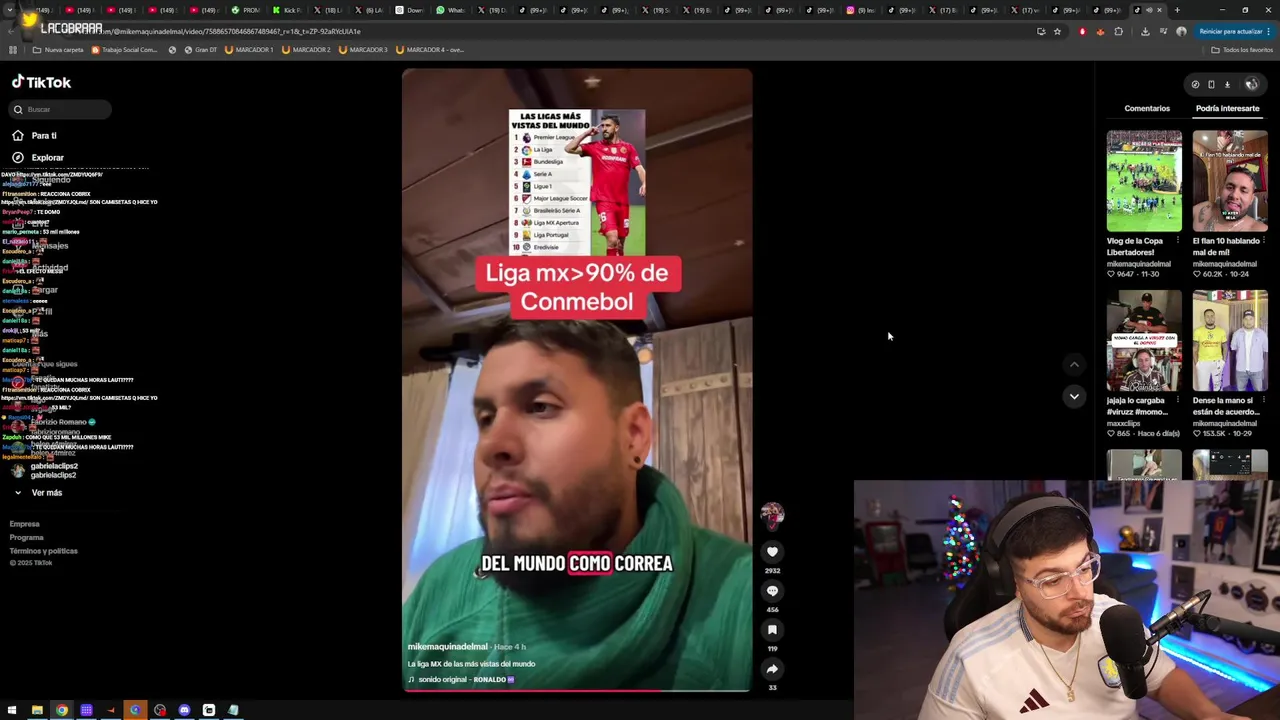Share the video with the arrow icon
Viewport: 1280px width, 720px height.
772,669
